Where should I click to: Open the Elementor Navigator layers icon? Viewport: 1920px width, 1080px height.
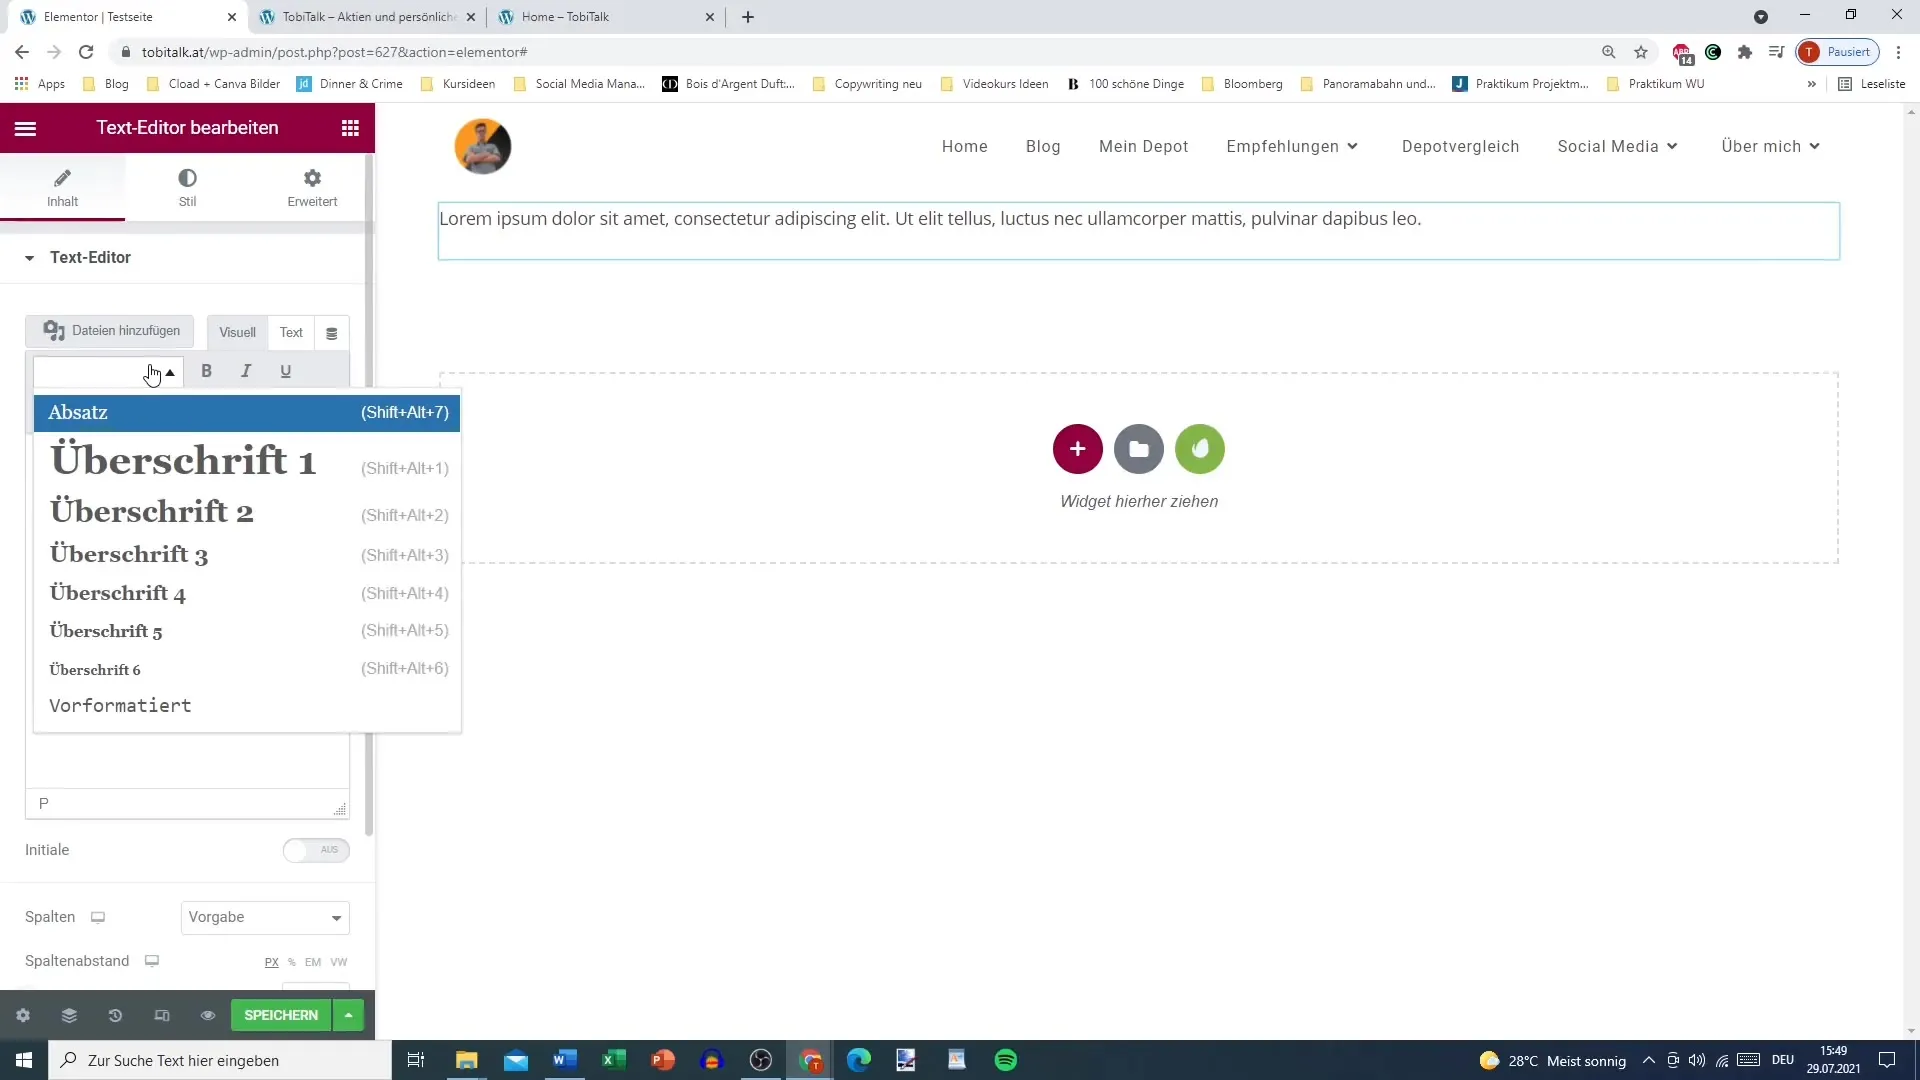click(x=69, y=1015)
